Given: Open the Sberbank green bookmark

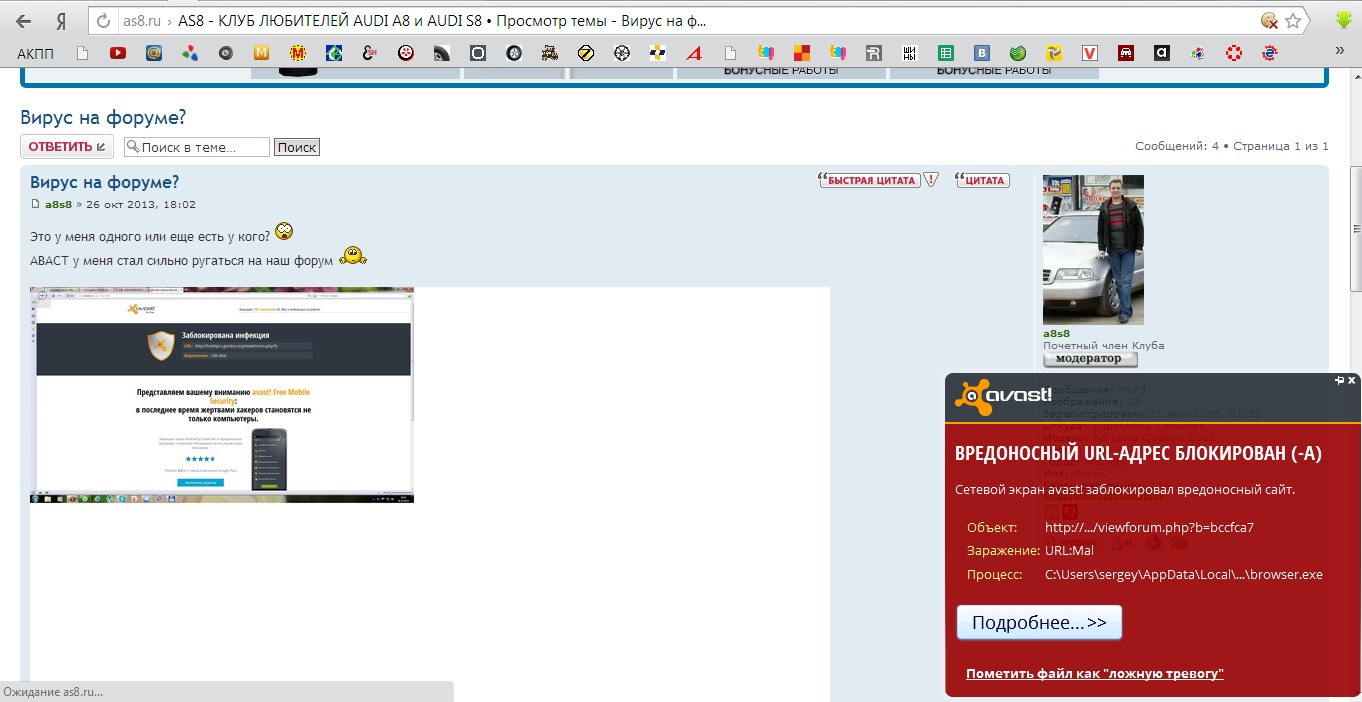Looking at the screenshot, I should tap(1018, 53).
